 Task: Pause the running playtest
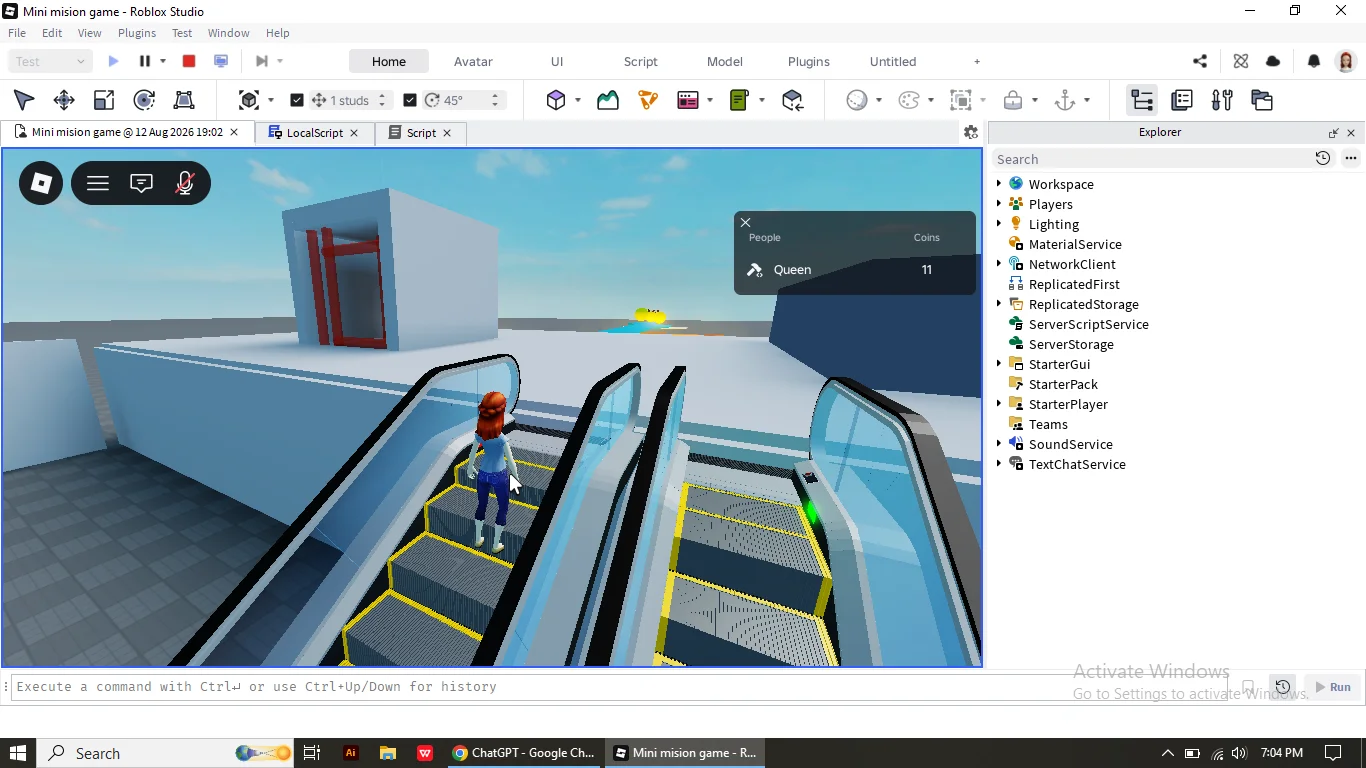pos(145,61)
